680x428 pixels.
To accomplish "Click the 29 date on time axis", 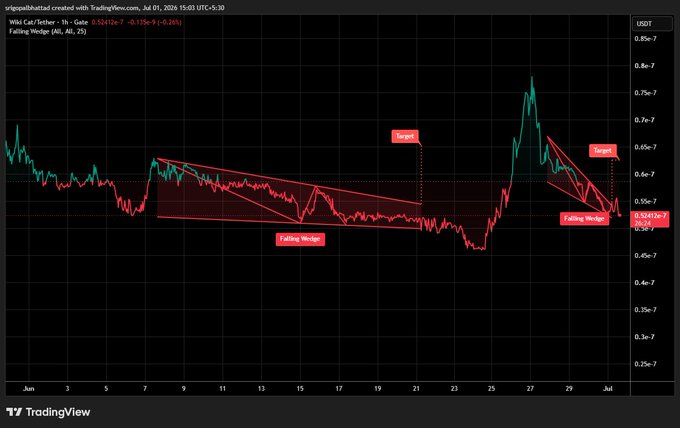I will (569, 389).
